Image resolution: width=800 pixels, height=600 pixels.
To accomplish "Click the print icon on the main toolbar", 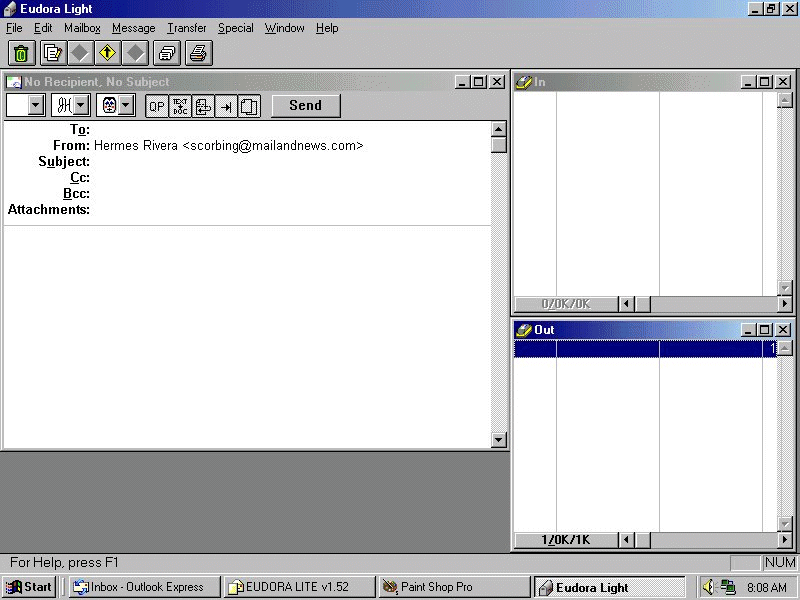I will click(x=198, y=52).
